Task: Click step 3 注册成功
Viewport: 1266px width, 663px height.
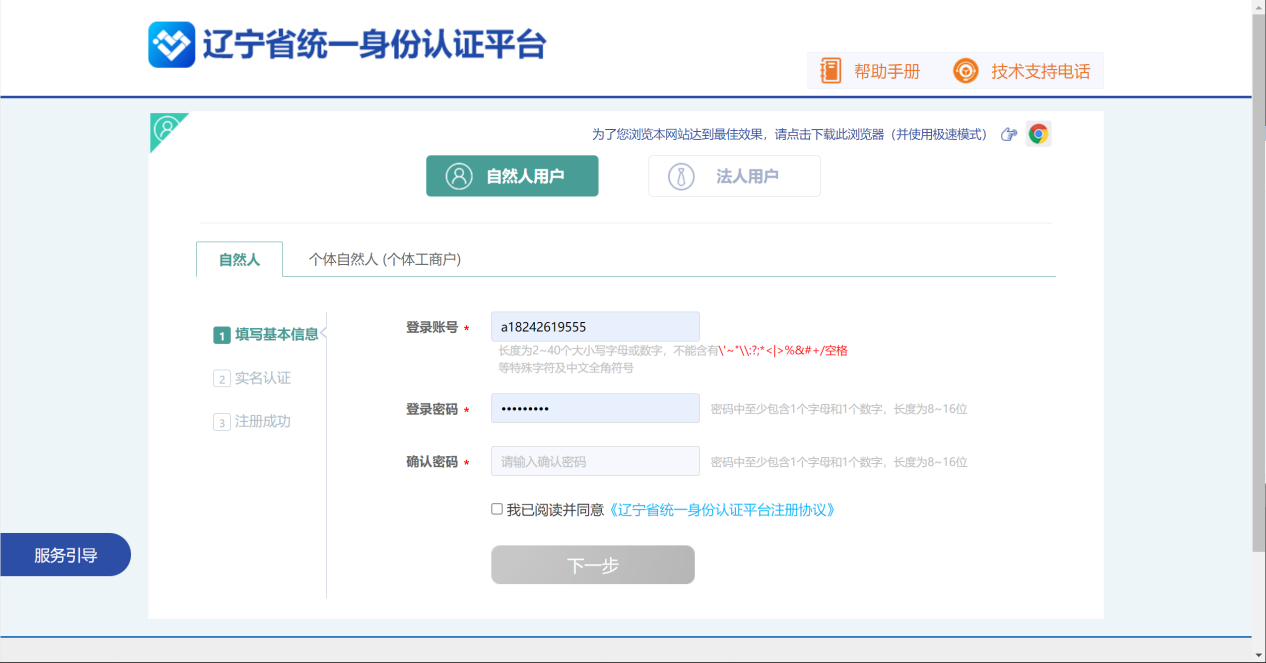Action: pos(252,422)
